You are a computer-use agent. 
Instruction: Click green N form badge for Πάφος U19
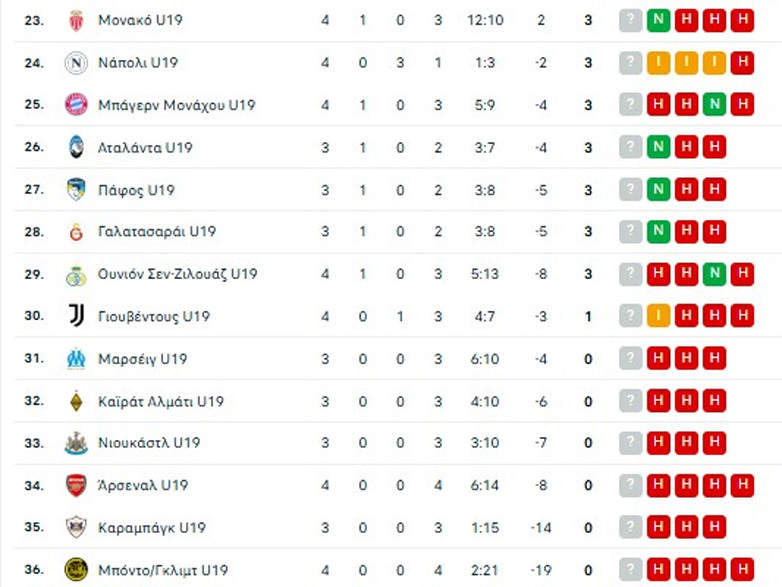coord(658,190)
